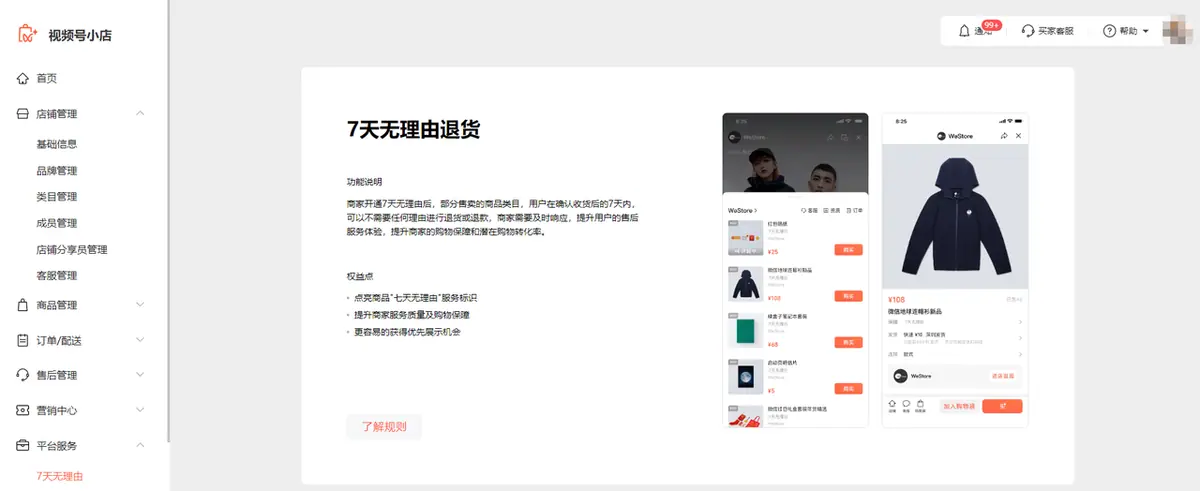Click the 营销中心 menu label
1200x491 pixels.
pos(57,410)
